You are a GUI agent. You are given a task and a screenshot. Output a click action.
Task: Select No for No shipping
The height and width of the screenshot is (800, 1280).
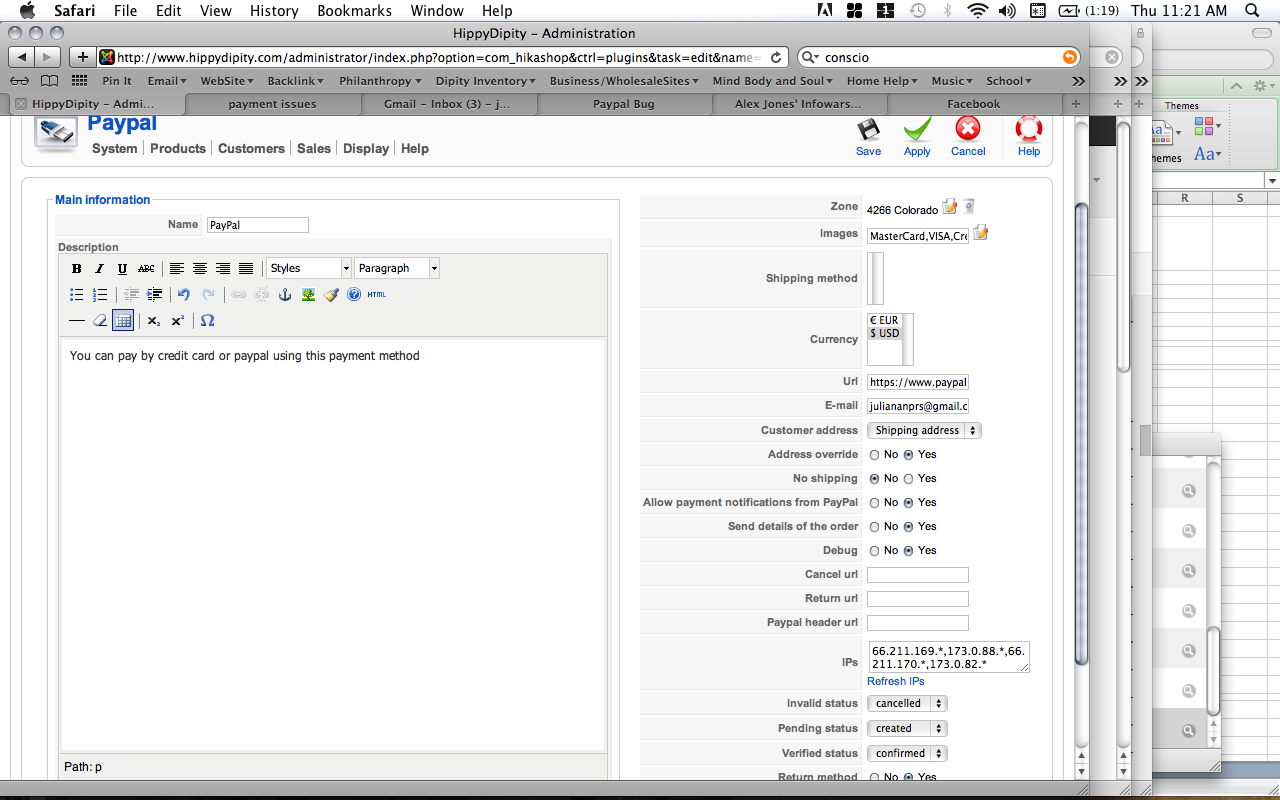click(x=875, y=479)
